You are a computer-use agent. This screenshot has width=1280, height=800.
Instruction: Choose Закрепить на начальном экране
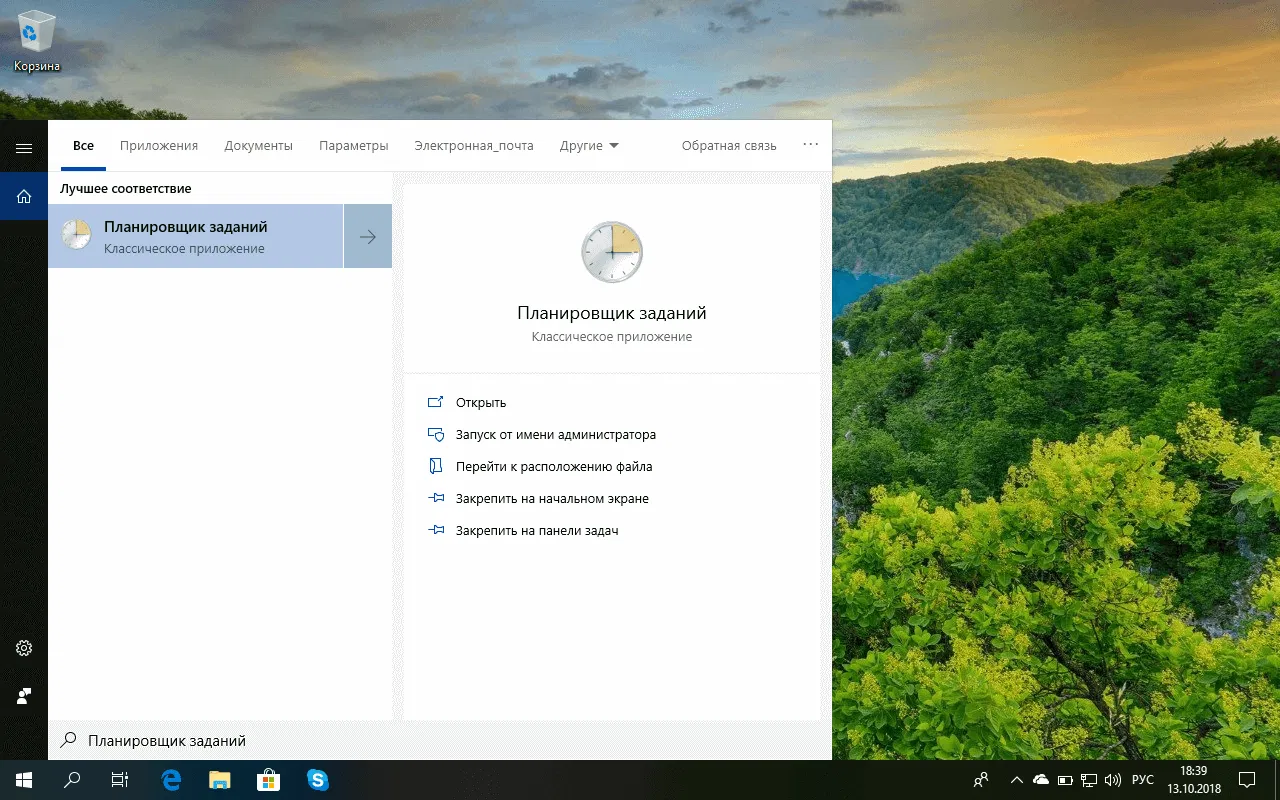[x=538, y=499]
